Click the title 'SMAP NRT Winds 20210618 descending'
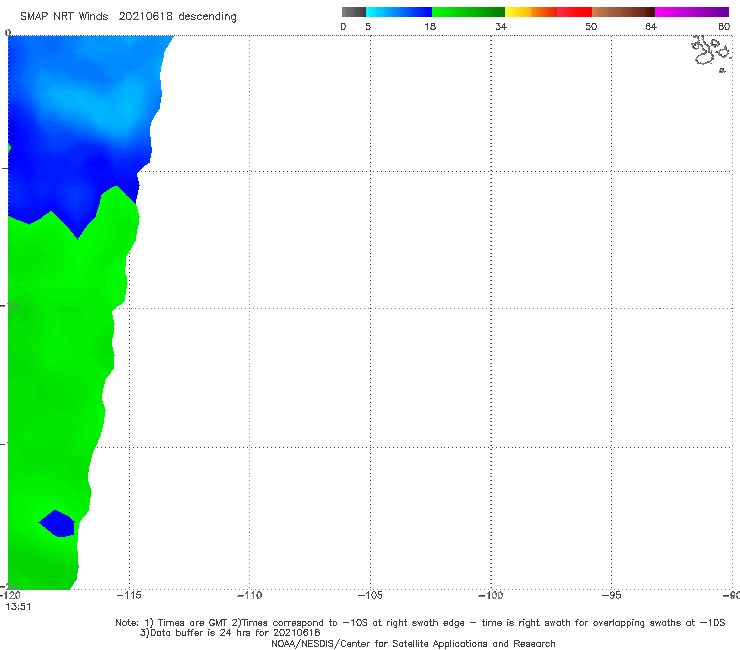740x650 pixels. 128,16
